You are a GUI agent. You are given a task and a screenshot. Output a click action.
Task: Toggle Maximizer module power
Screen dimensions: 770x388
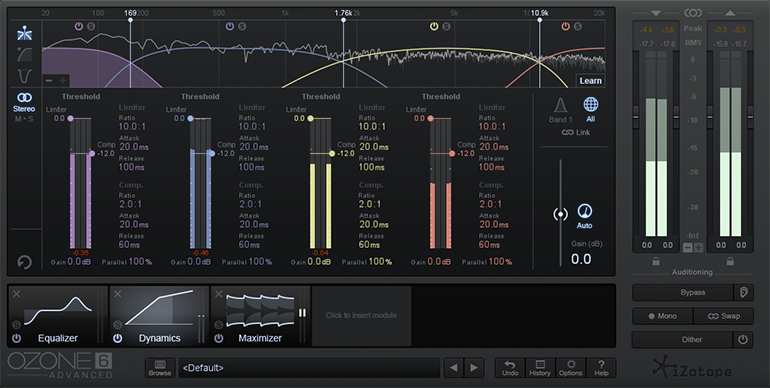point(219,338)
